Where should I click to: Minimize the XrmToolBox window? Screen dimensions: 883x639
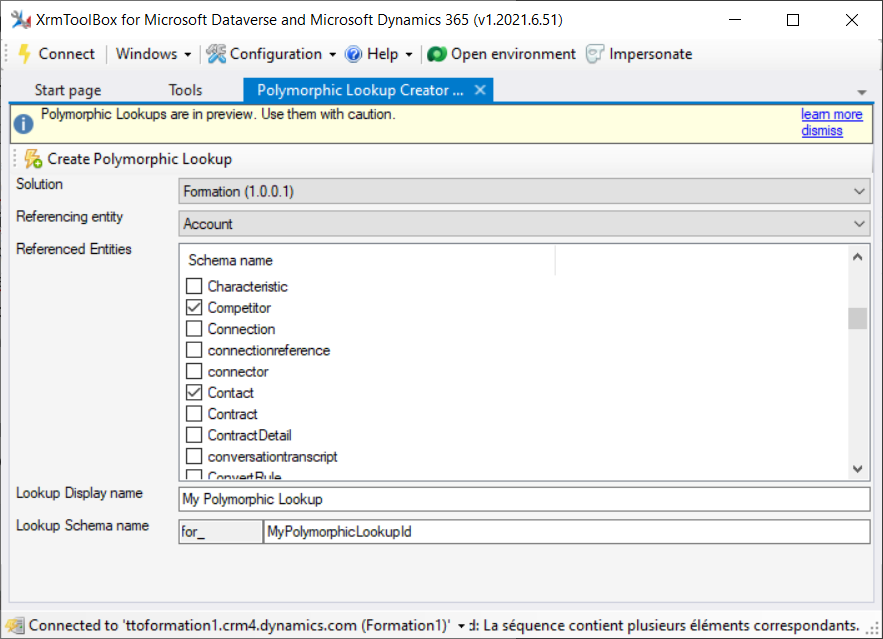pos(735,20)
